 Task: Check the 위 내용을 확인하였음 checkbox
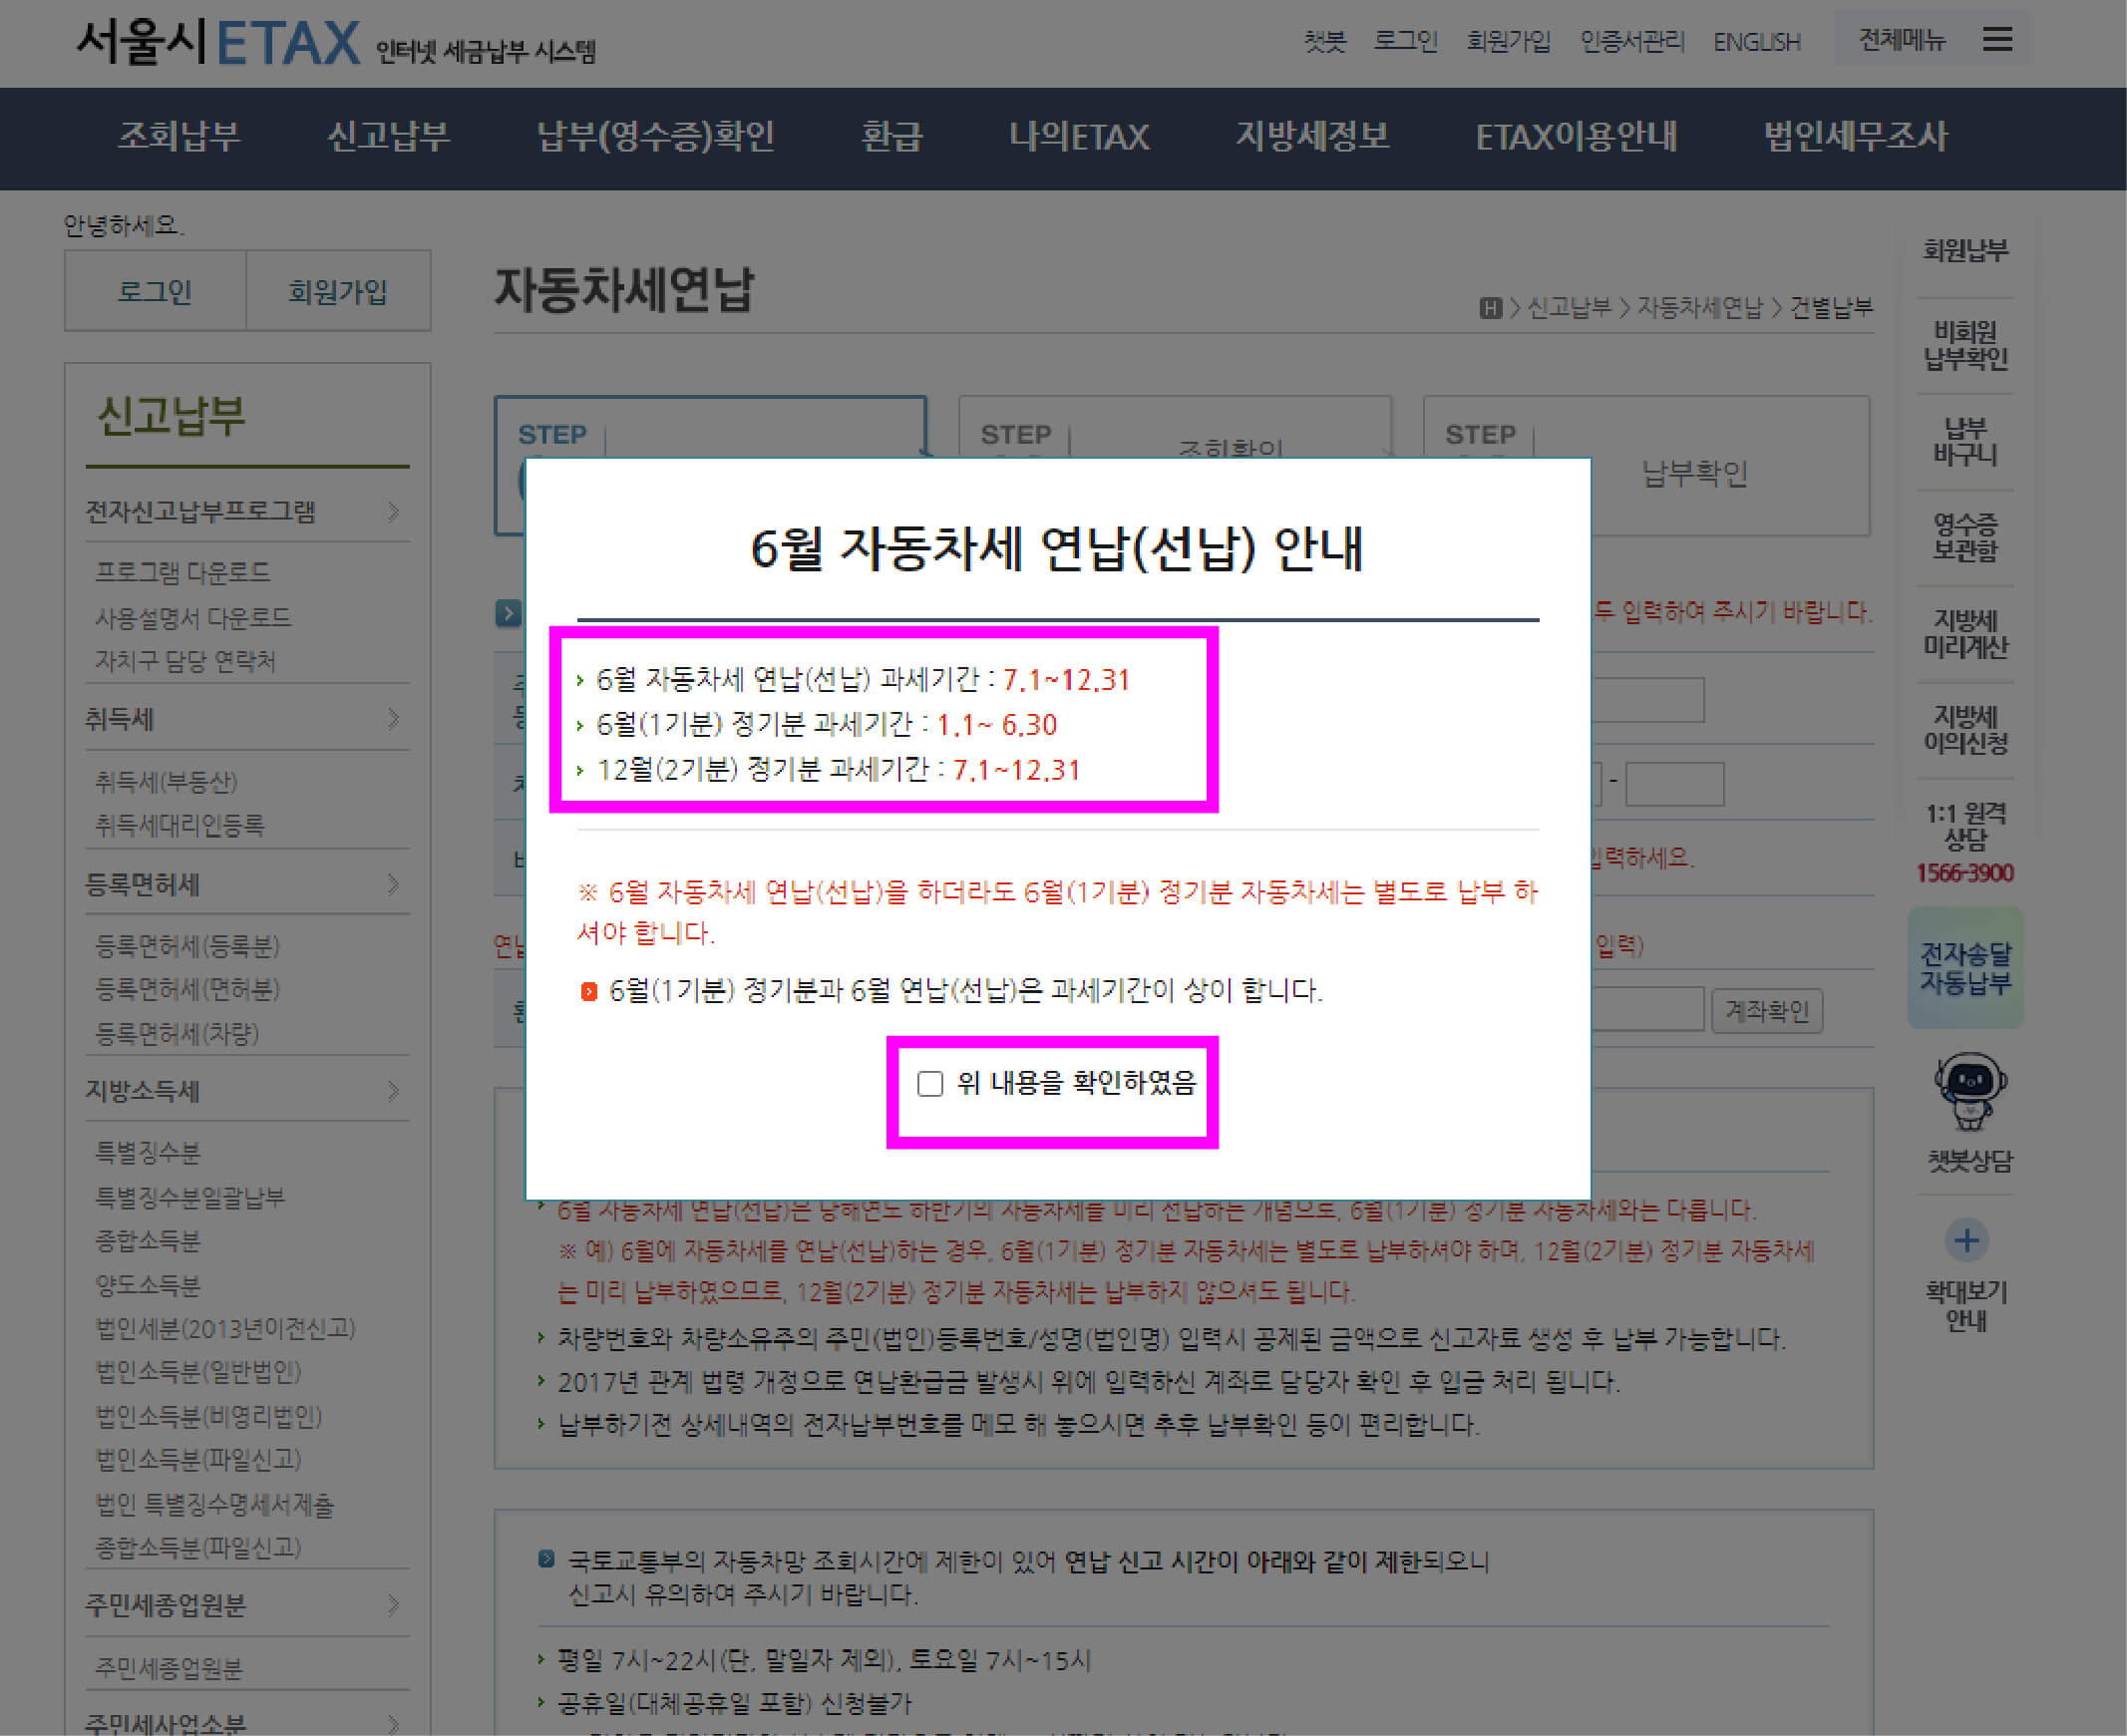(930, 1084)
